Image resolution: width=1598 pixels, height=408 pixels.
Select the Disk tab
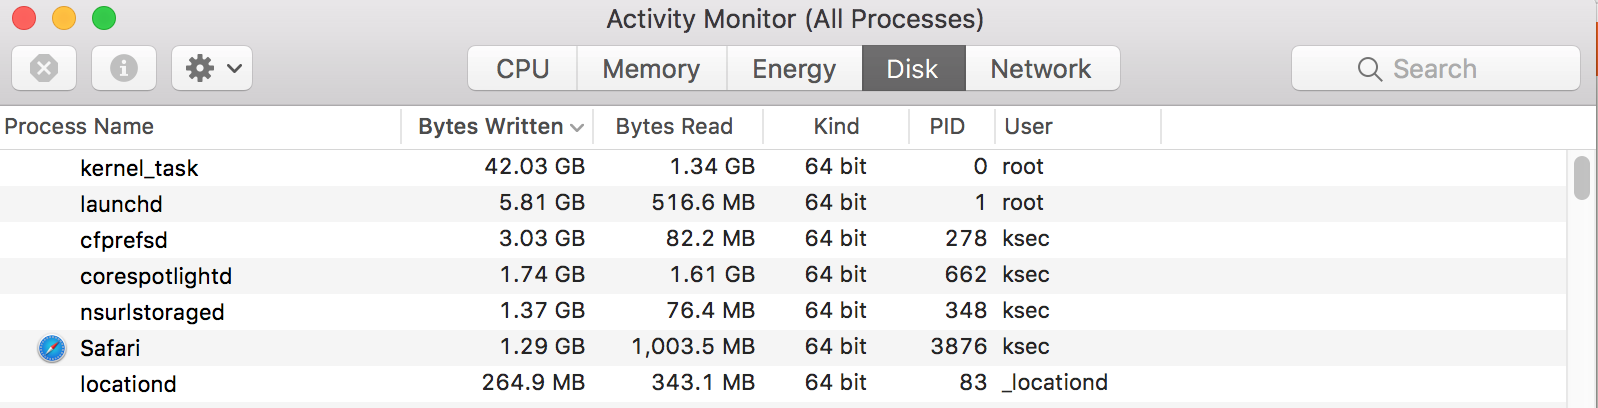(x=913, y=68)
